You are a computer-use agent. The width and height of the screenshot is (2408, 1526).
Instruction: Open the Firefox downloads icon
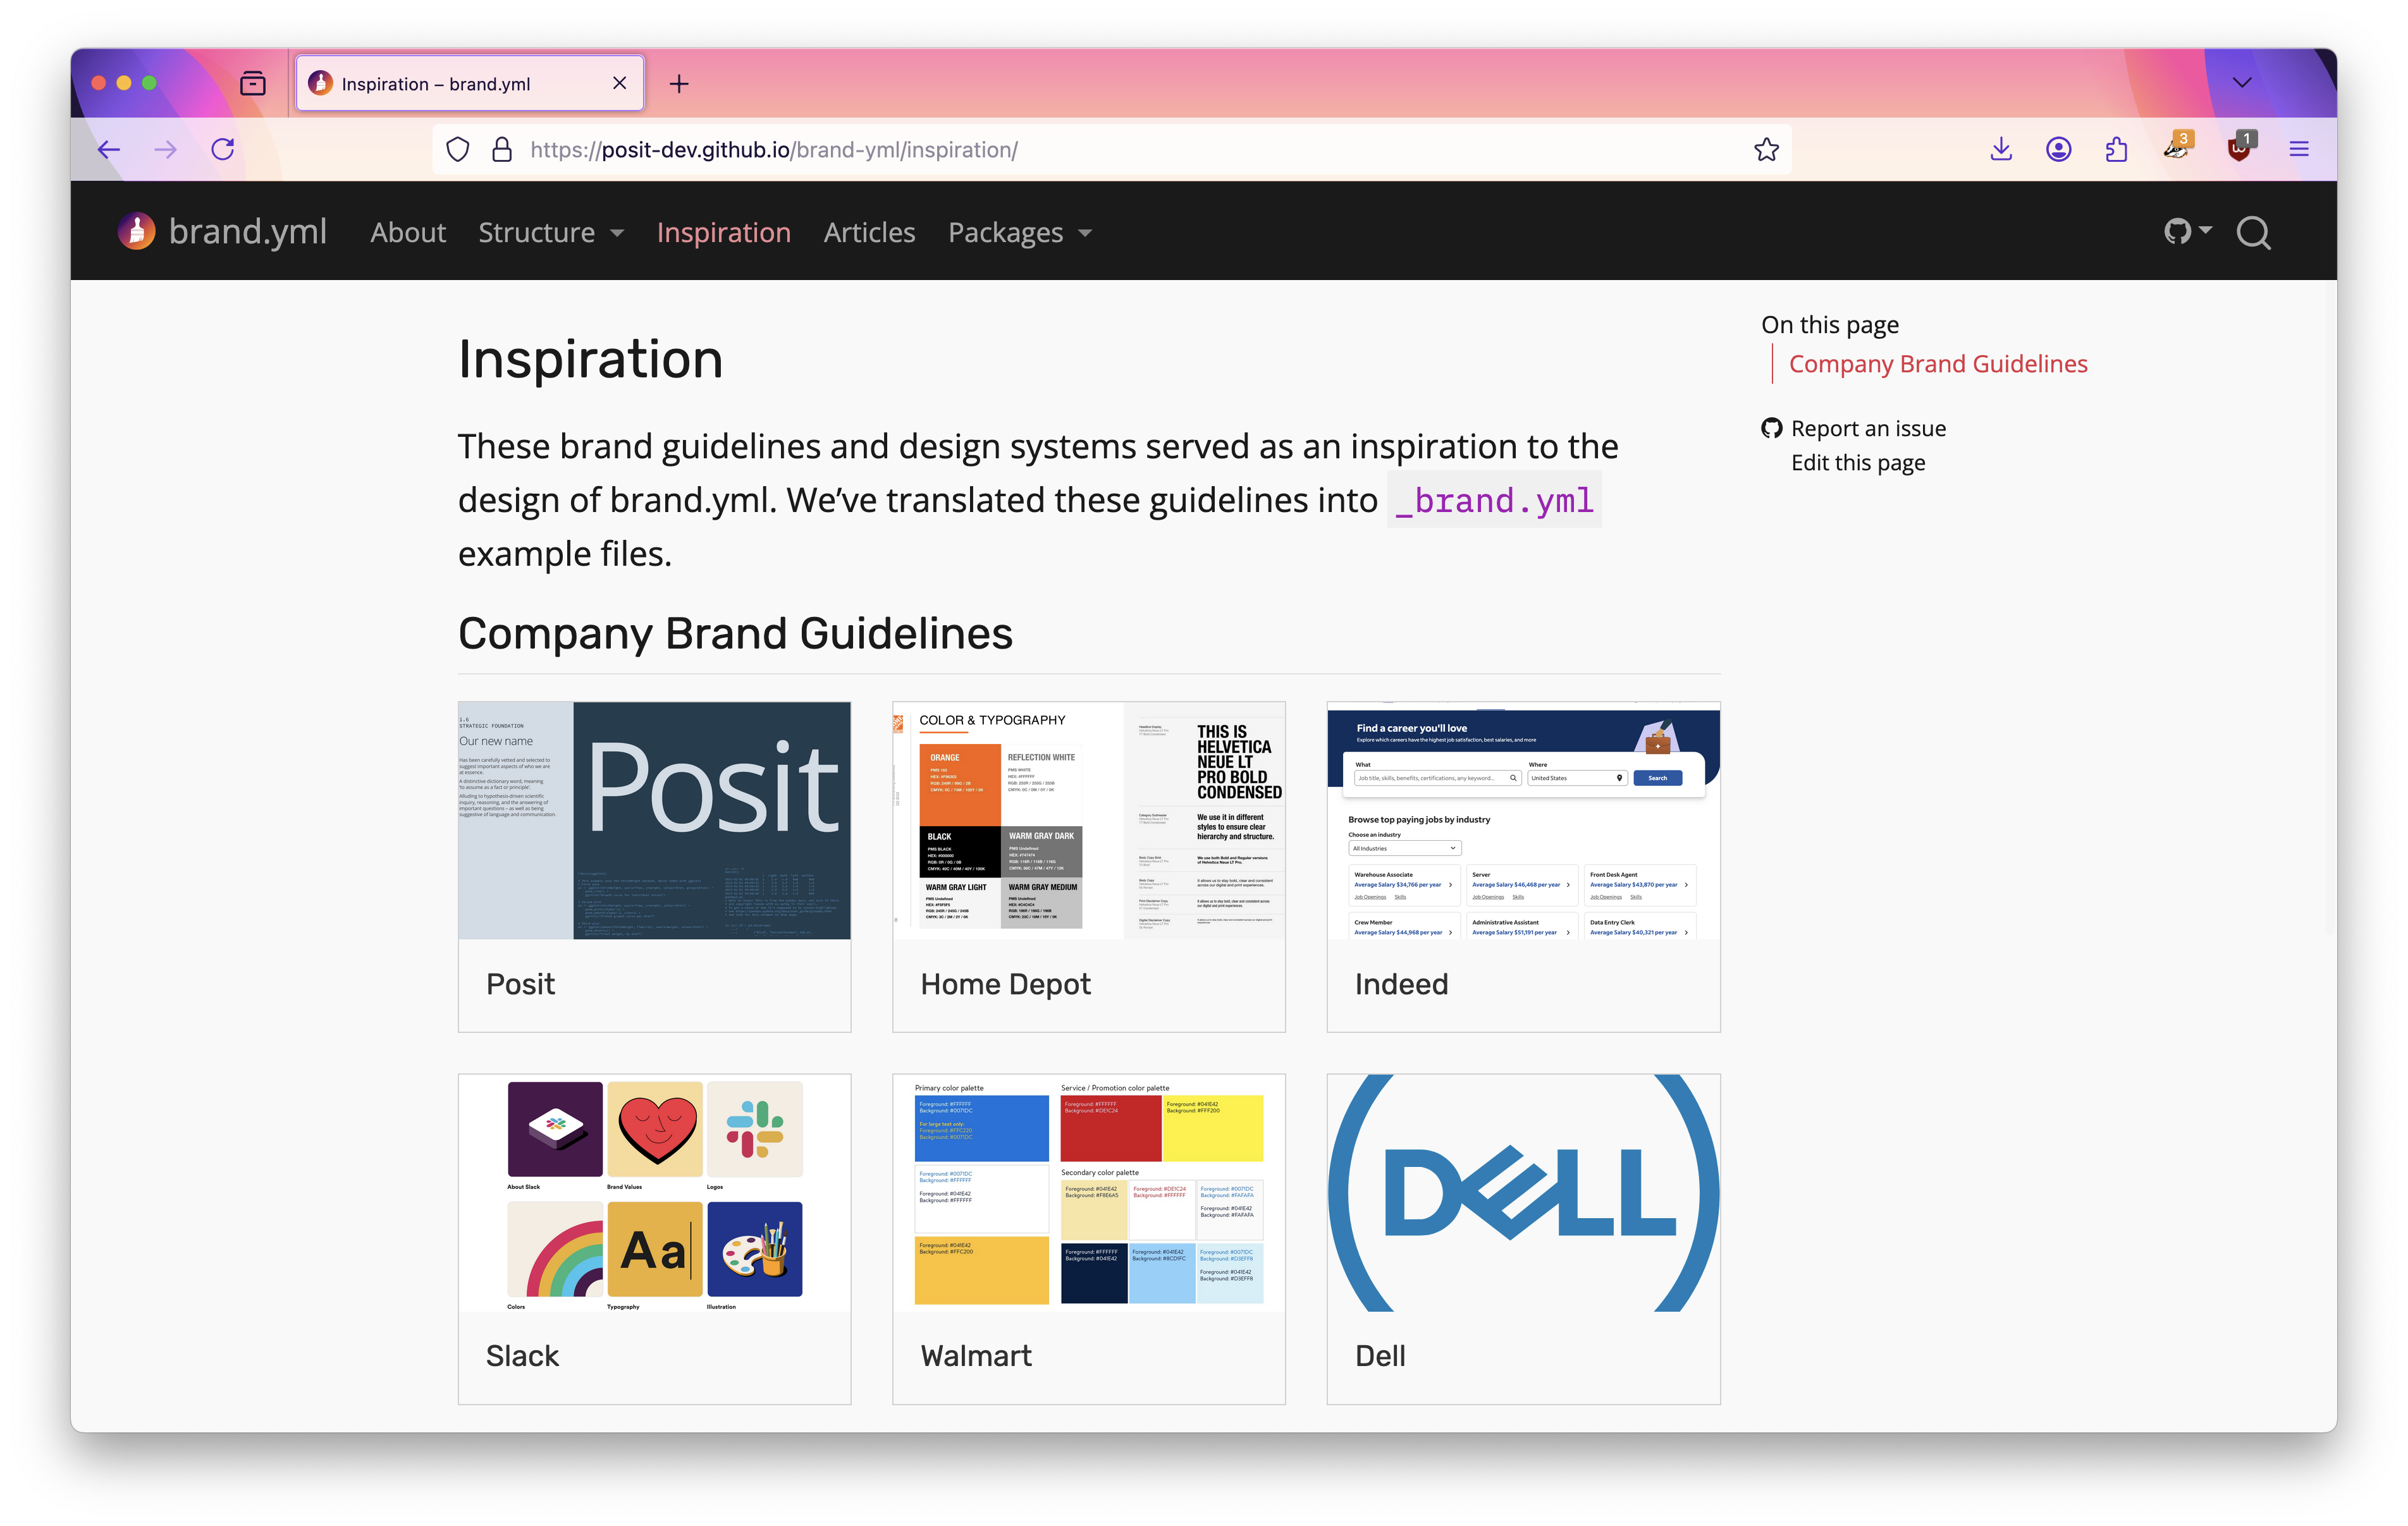2000,150
